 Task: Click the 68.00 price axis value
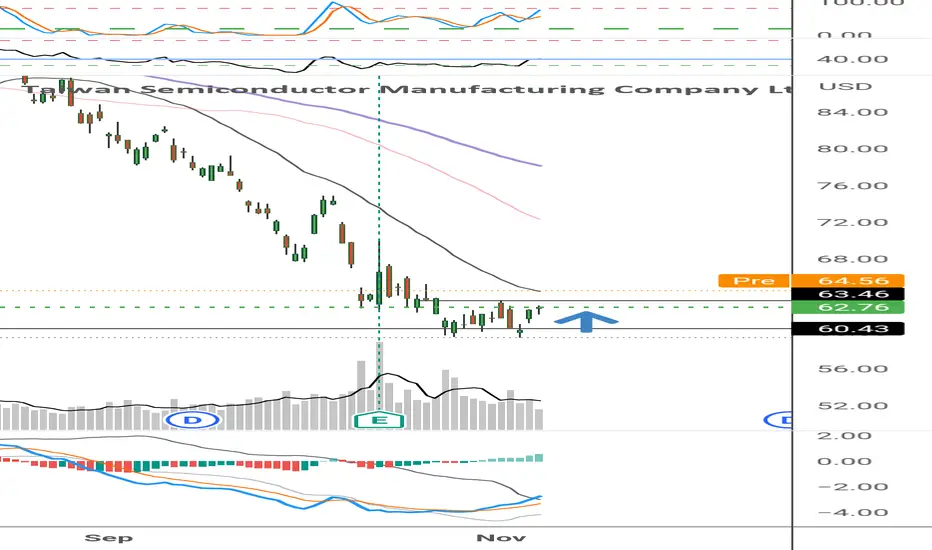tap(852, 259)
